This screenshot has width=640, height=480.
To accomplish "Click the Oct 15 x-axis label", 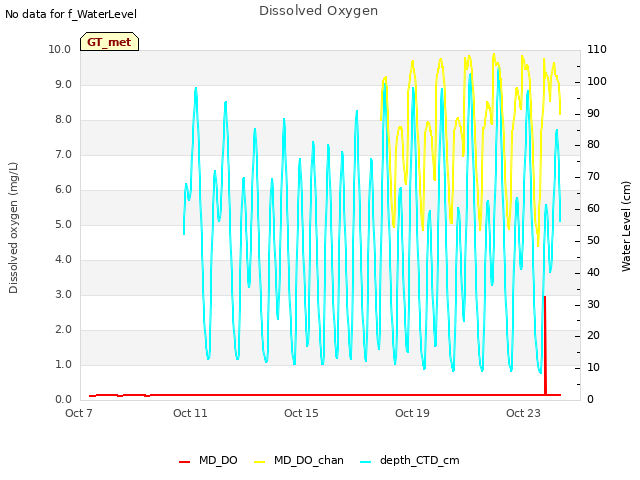I will tap(301, 413).
